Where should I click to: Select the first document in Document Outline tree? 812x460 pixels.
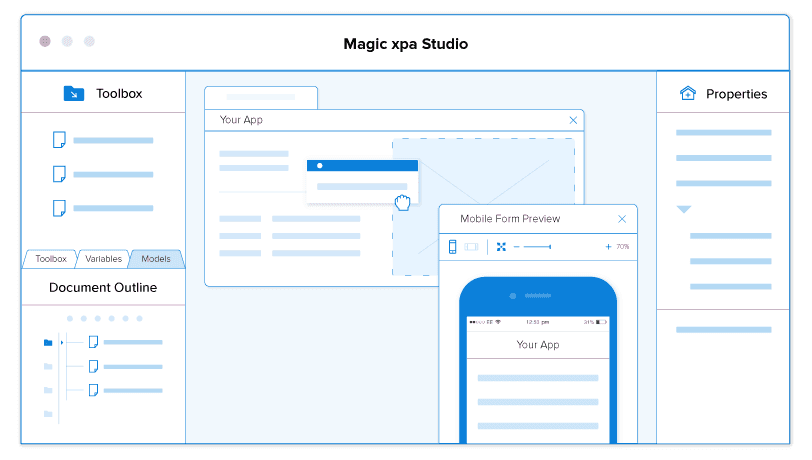pos(93,342)
